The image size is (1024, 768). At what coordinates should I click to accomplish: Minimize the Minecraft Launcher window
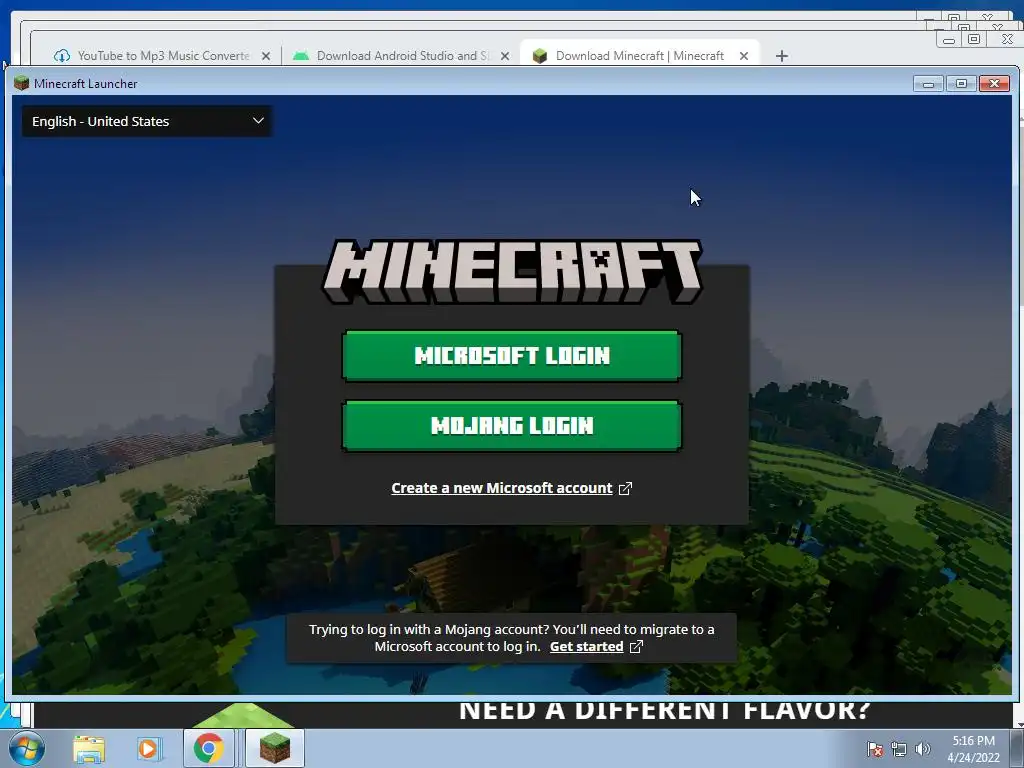[928, 84]
